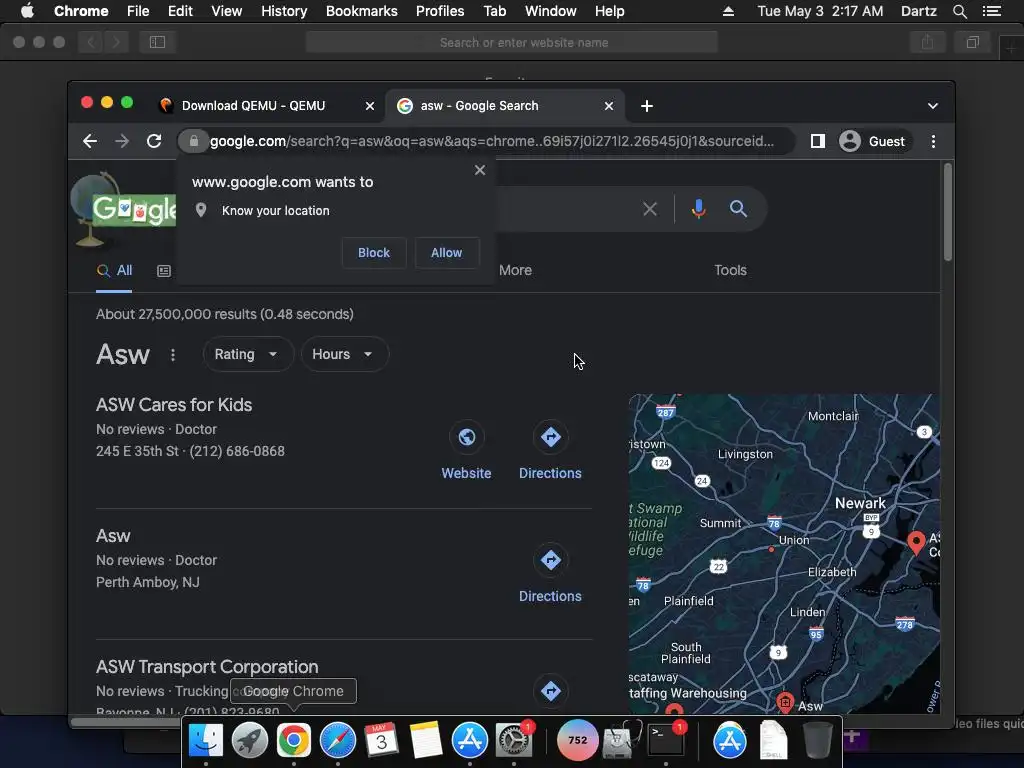Open search Tools
Screen dimensions: 1024x768
[730, 270]
